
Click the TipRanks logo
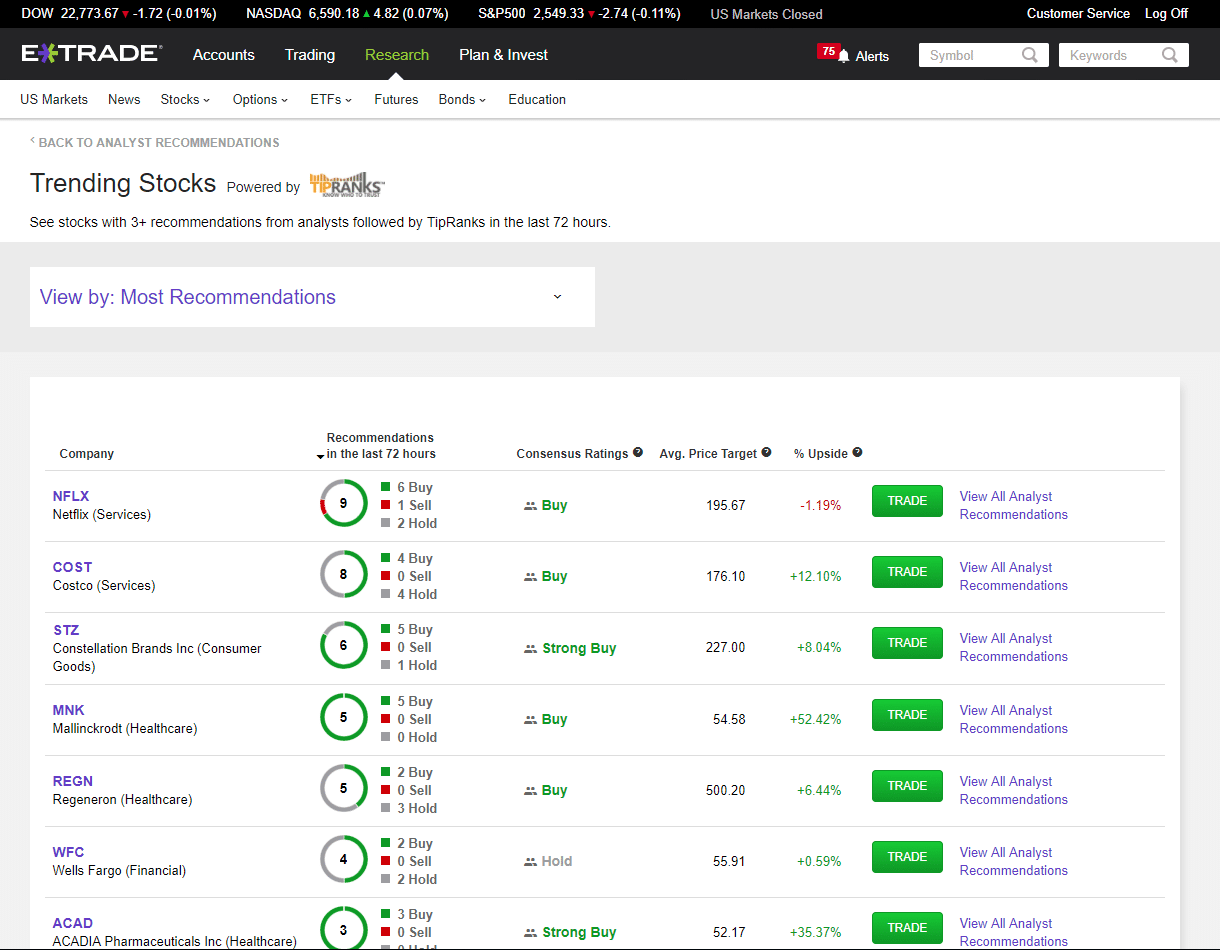click(x=346, y=185)
